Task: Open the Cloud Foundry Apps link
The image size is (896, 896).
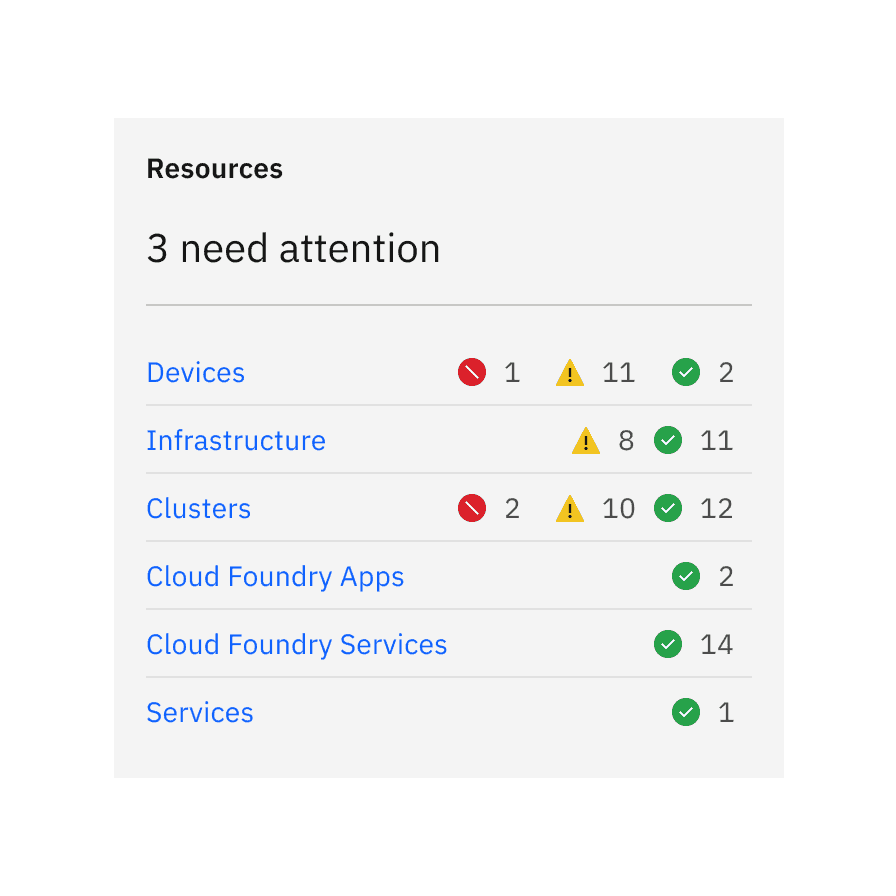Action: click(x=275, y=576)
